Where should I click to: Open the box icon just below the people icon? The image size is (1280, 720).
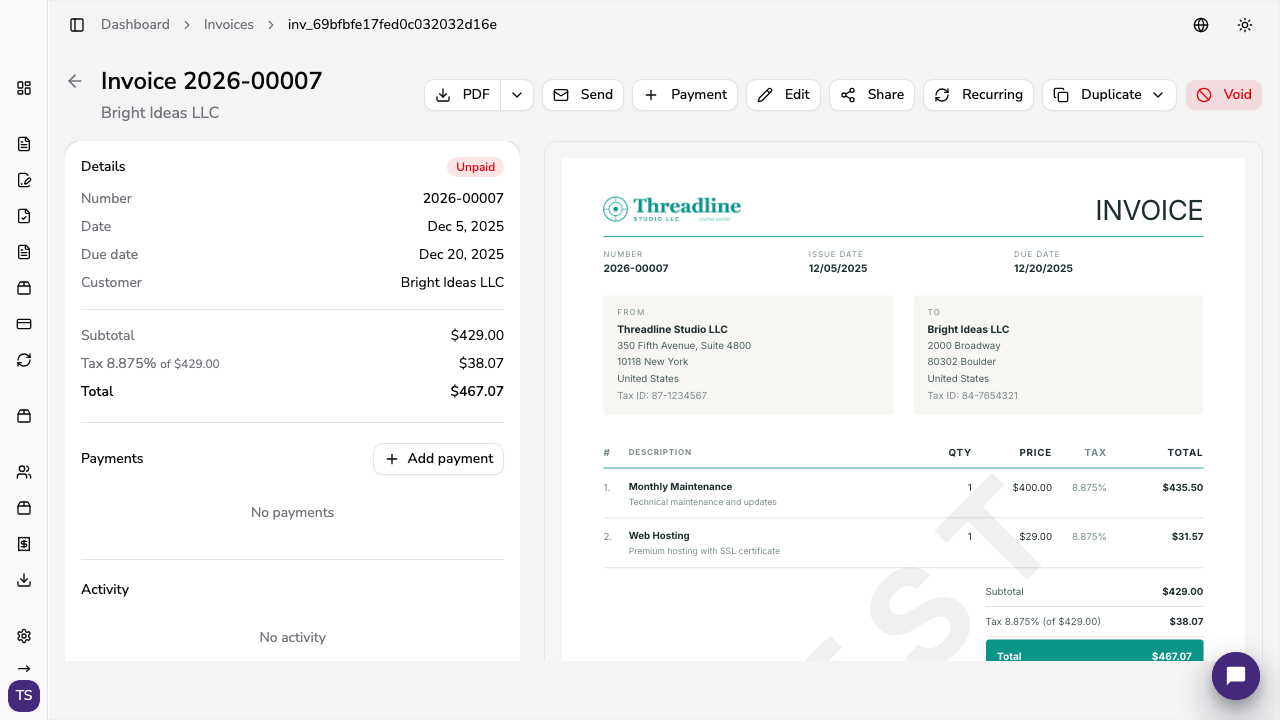[24, 508]
